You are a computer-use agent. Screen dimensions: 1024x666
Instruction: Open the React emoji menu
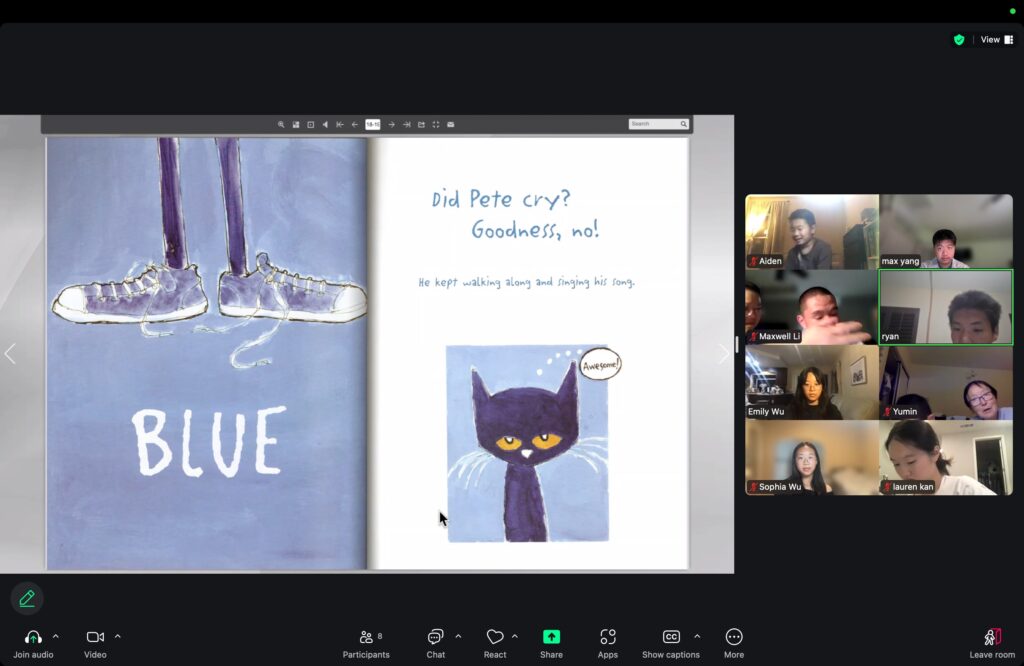[494, 637]
